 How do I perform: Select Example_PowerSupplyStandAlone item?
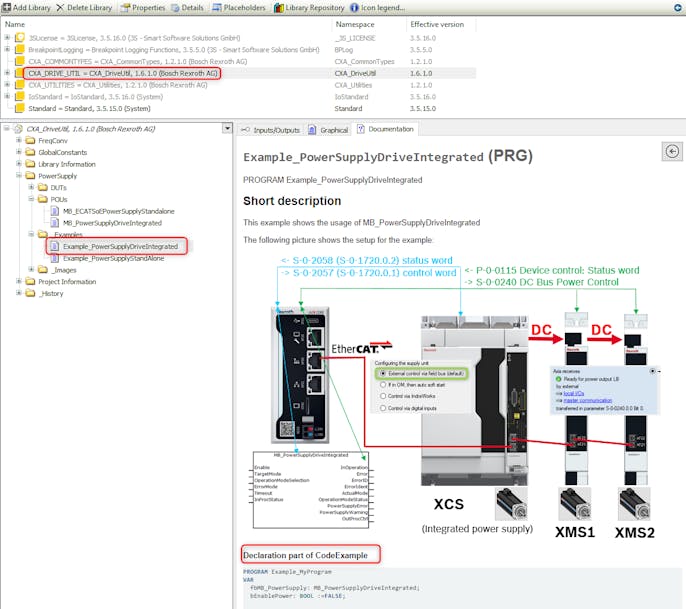pos(114,259)
